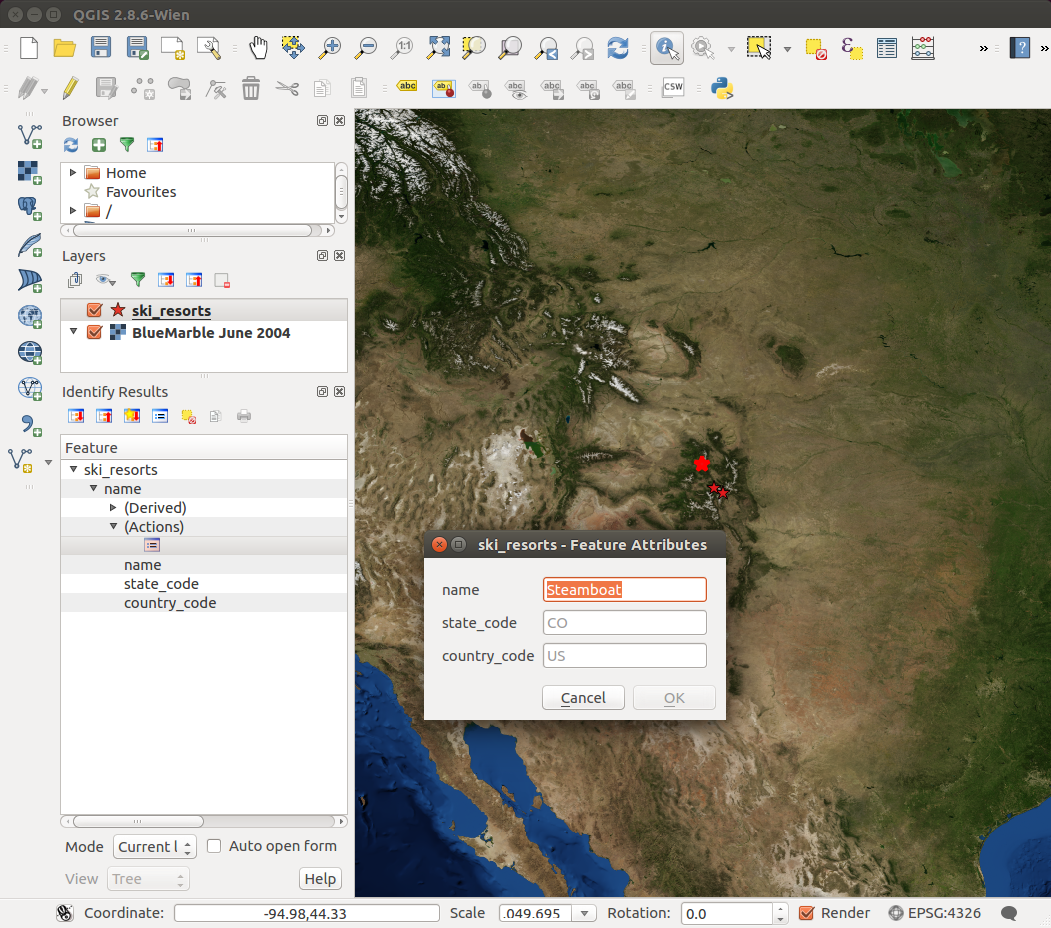
Task: Enable the Auto open form checkbox
Action: click(x=214, y=846)
